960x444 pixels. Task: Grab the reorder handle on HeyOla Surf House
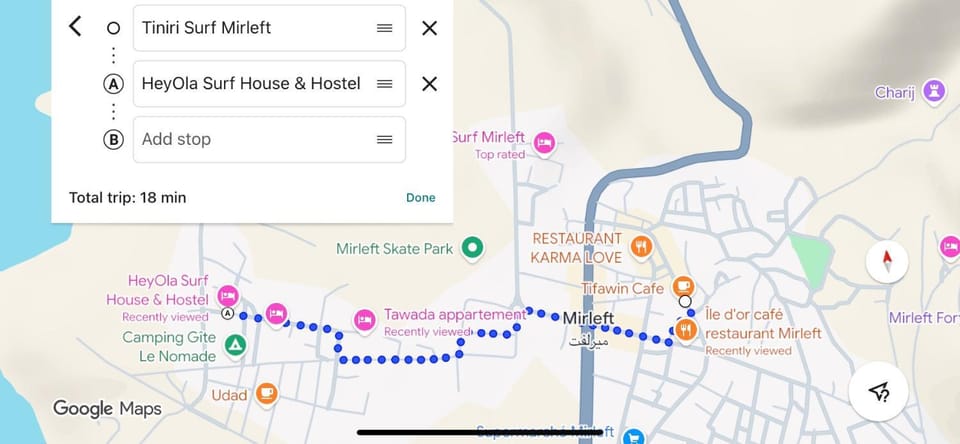coord(384,84)
